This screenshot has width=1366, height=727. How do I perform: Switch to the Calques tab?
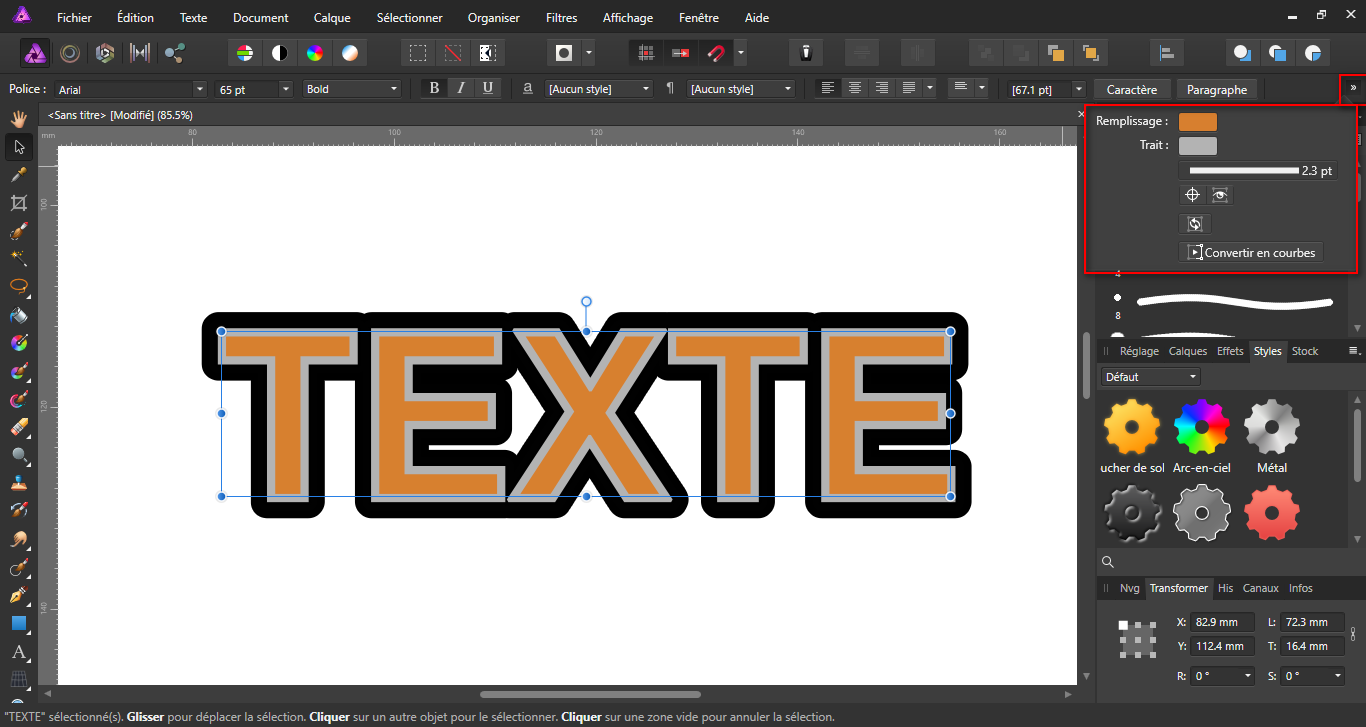click(1188, 351)
